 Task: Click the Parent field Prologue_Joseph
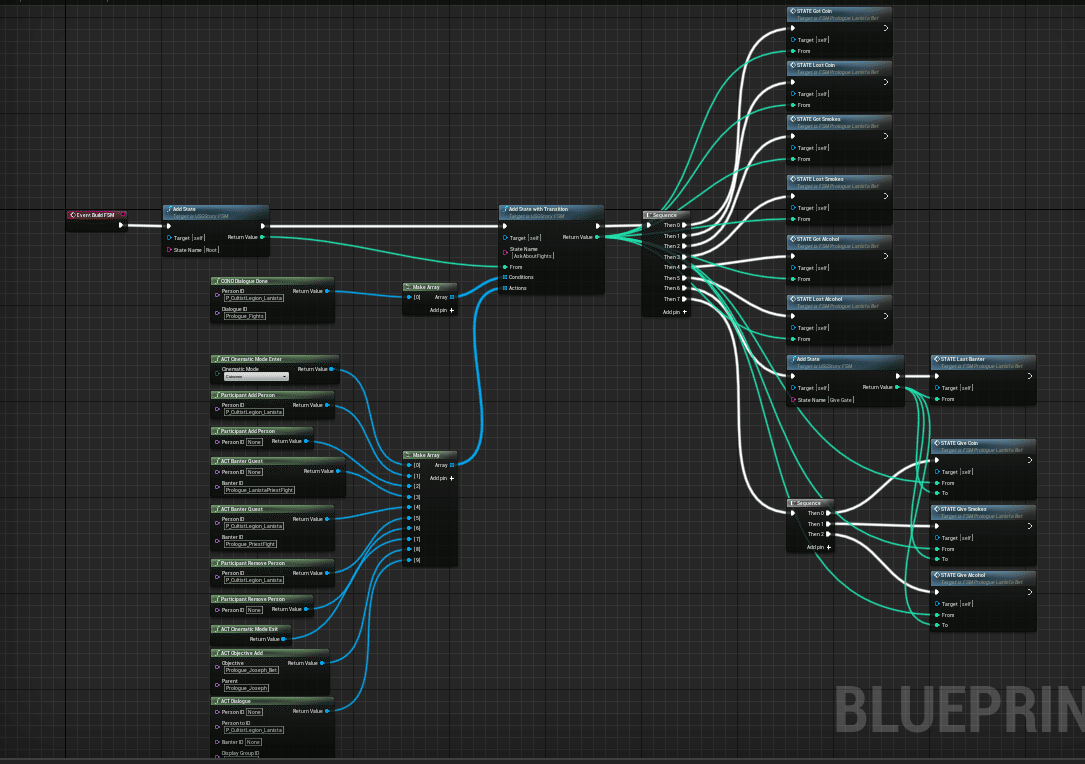click(246, 689)
